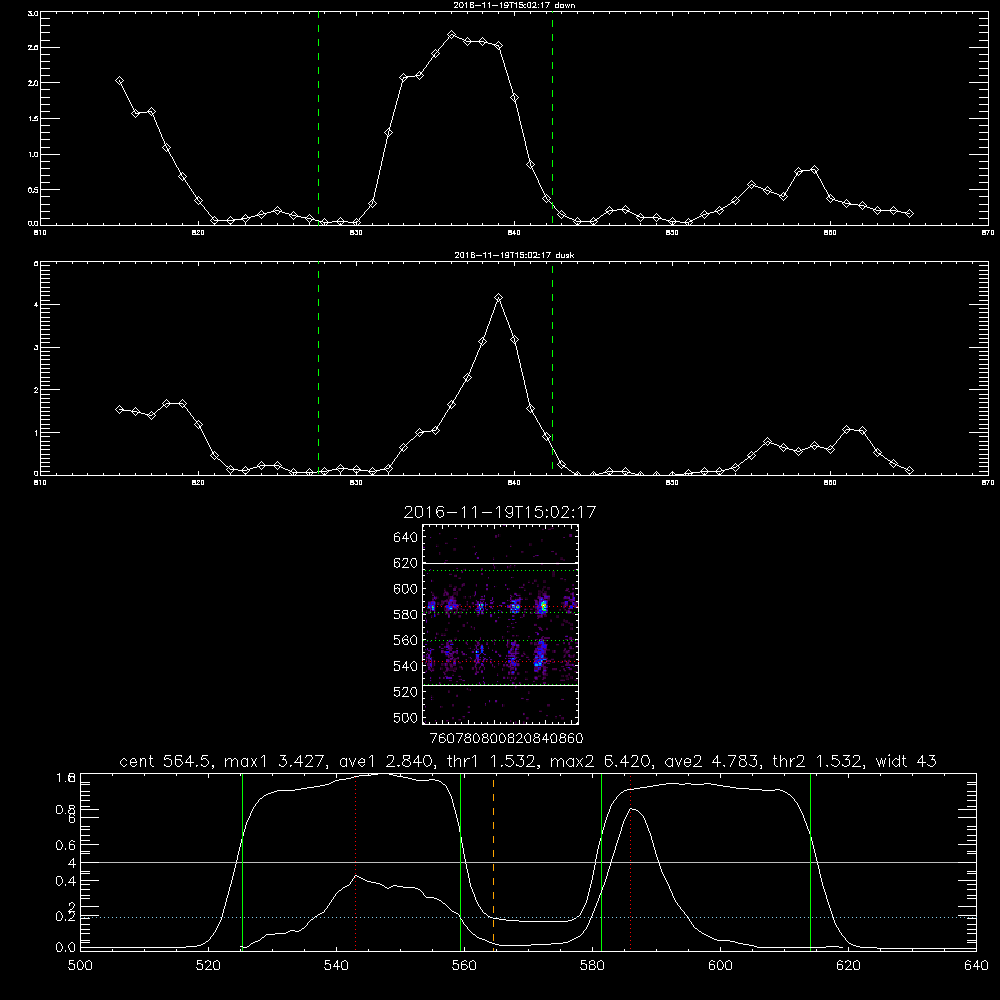The height and width of the screenshot is (1000, 1000).
Task: Select the green vertical line near 525 in the bottom plot
Action: coord(242,862)
